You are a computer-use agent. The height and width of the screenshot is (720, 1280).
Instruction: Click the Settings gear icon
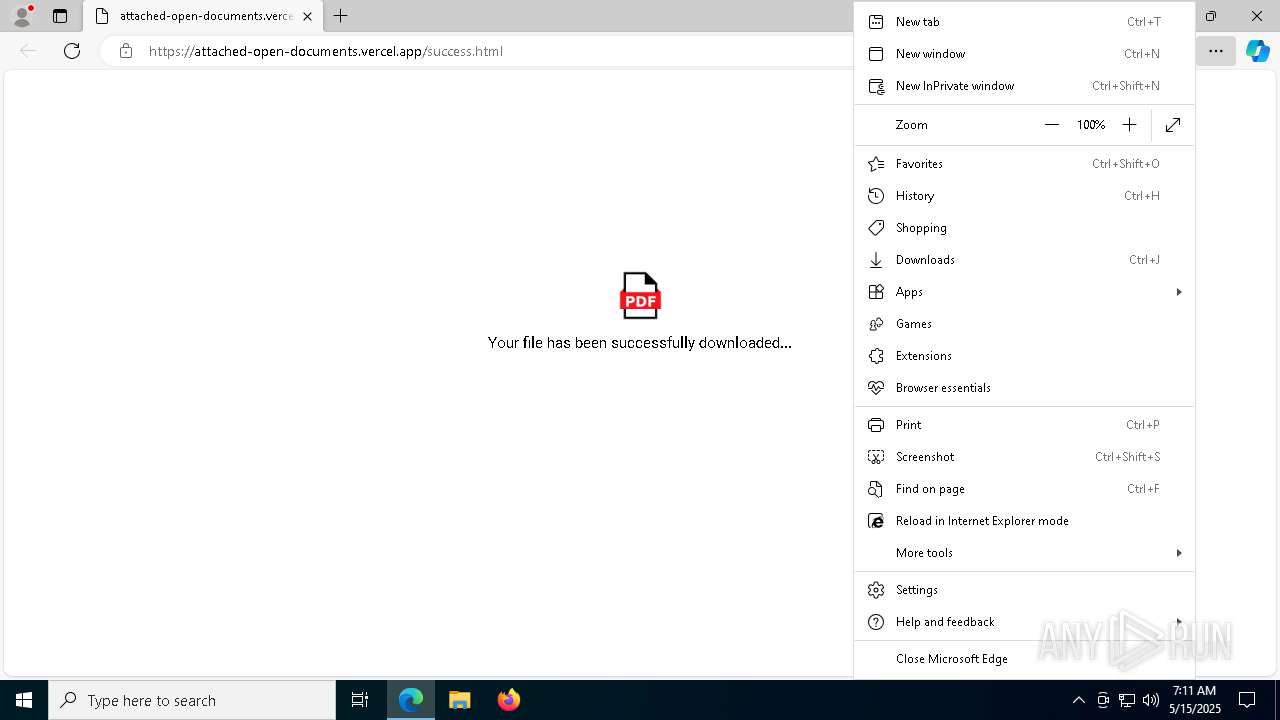point(876,590)
